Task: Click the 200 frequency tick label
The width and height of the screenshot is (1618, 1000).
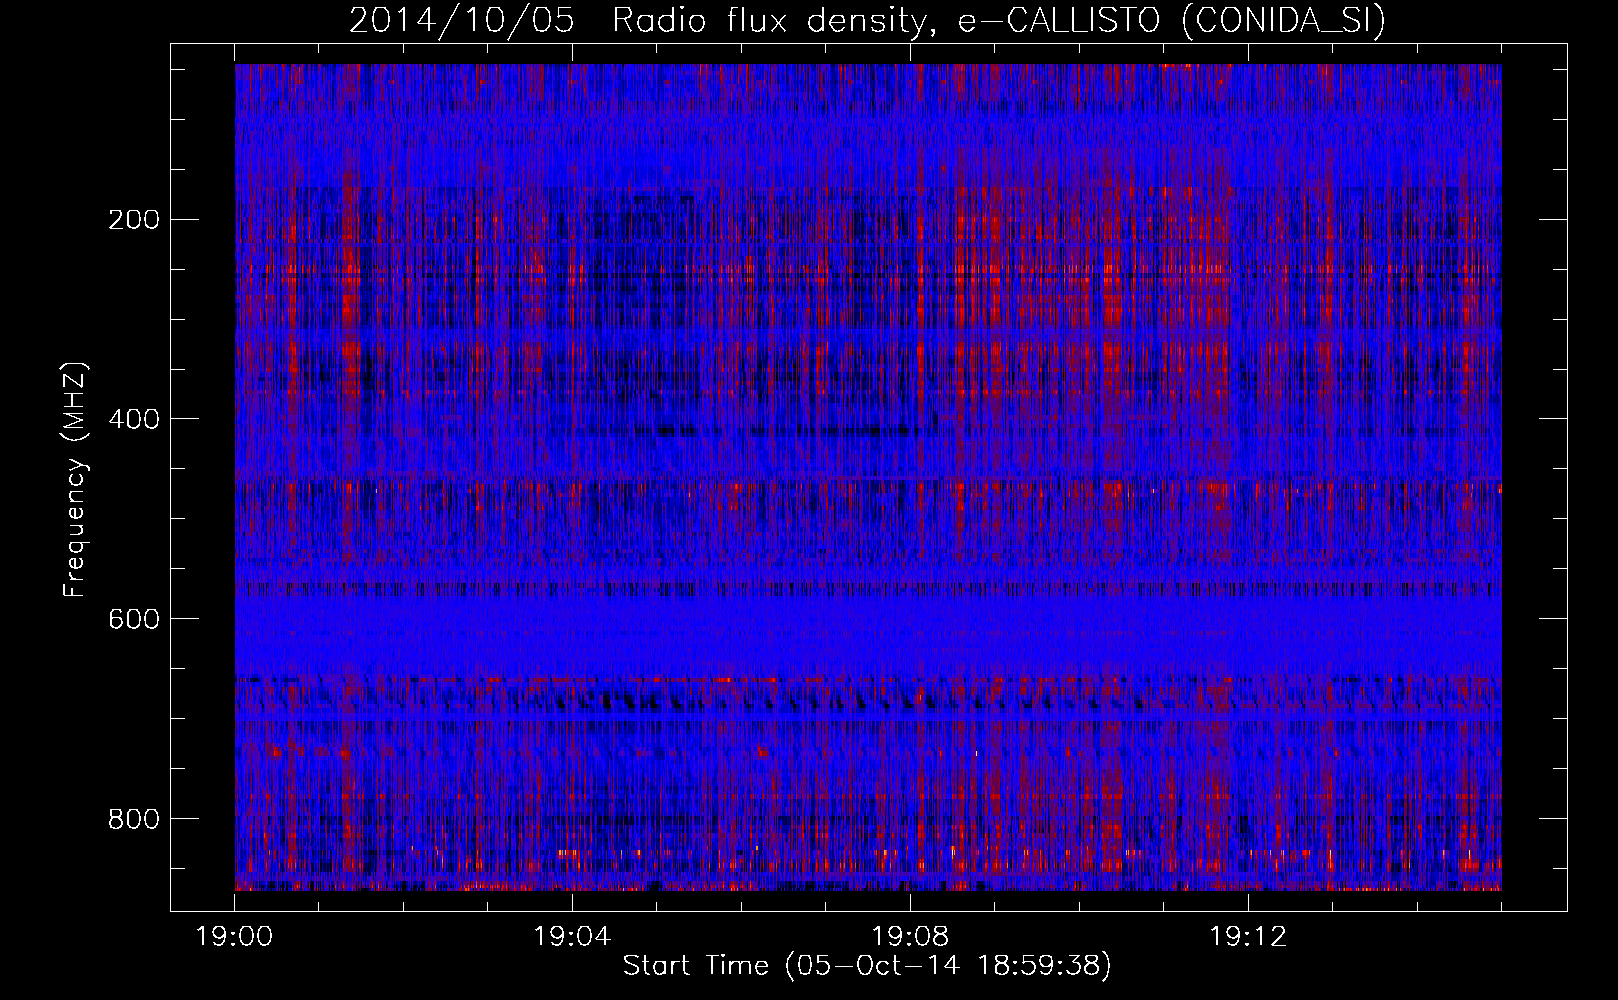Action: (x=134, y=219)
